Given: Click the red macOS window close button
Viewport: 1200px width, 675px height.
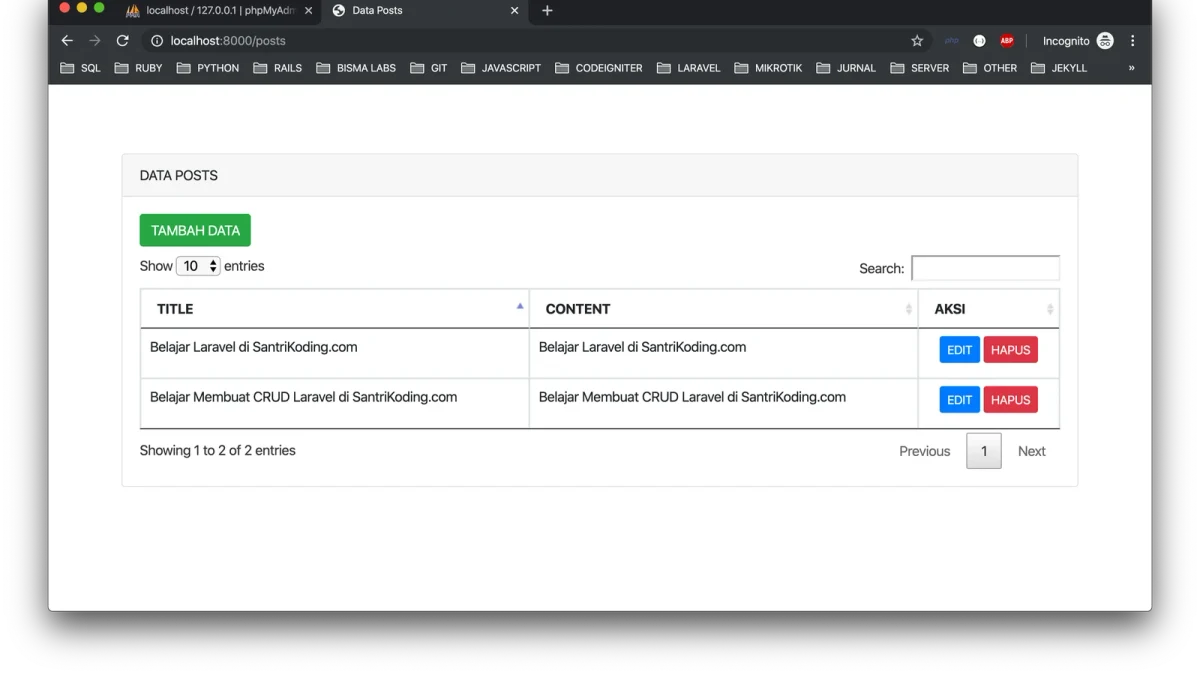Looking at the screenshot, I should coord(64,8).
